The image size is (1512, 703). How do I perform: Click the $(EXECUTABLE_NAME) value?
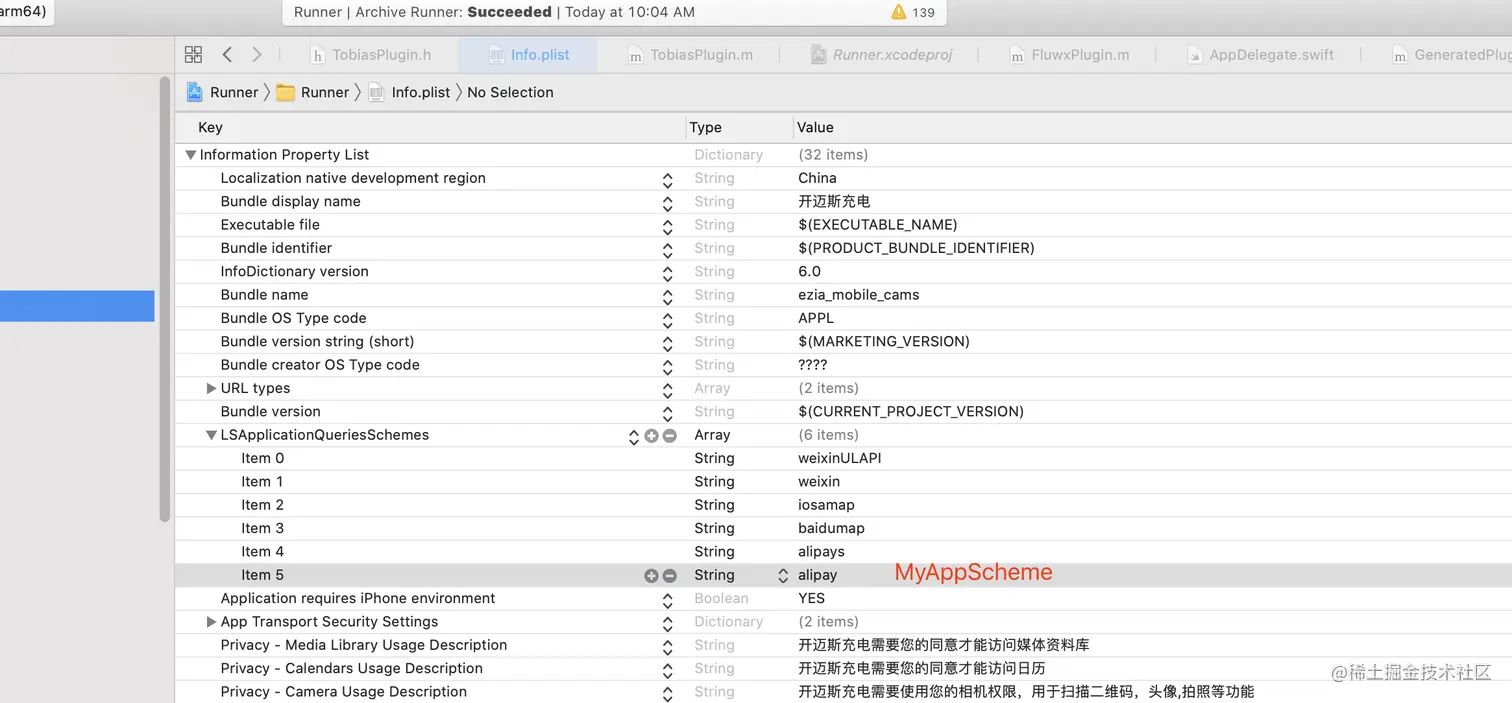click(x=877, y=225)
